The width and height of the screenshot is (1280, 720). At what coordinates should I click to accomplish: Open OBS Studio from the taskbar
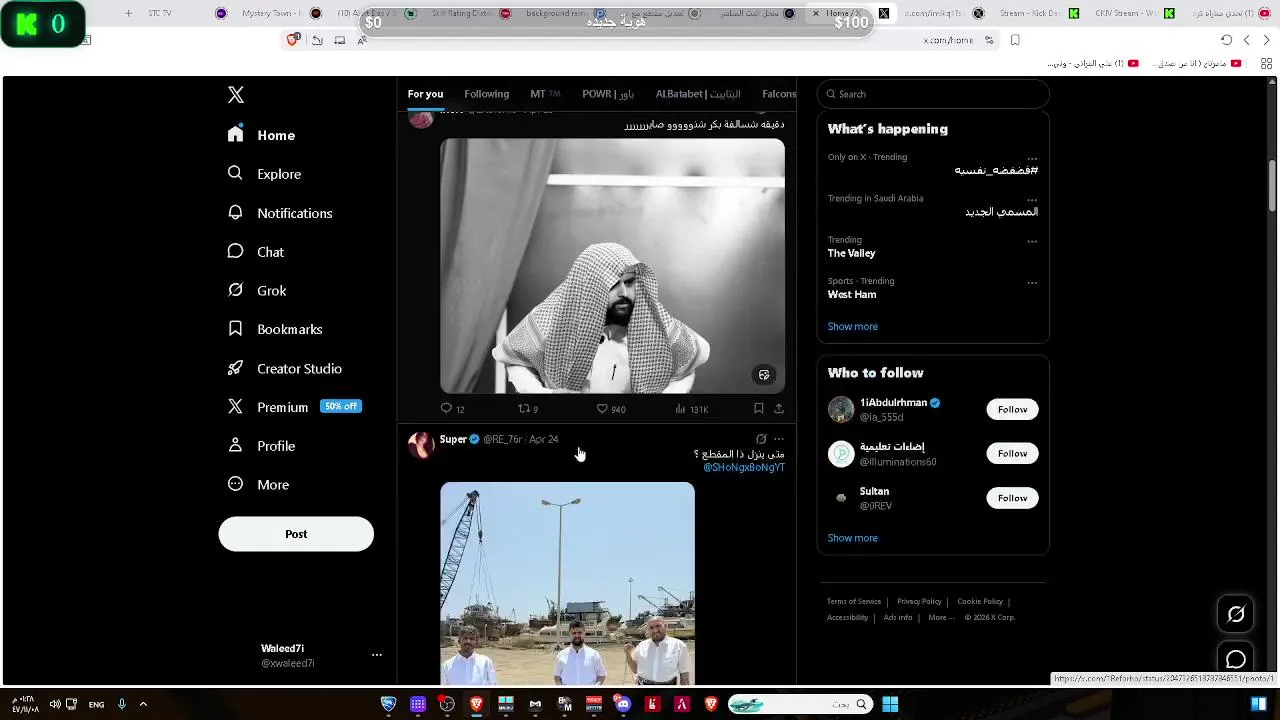[447, 704]
